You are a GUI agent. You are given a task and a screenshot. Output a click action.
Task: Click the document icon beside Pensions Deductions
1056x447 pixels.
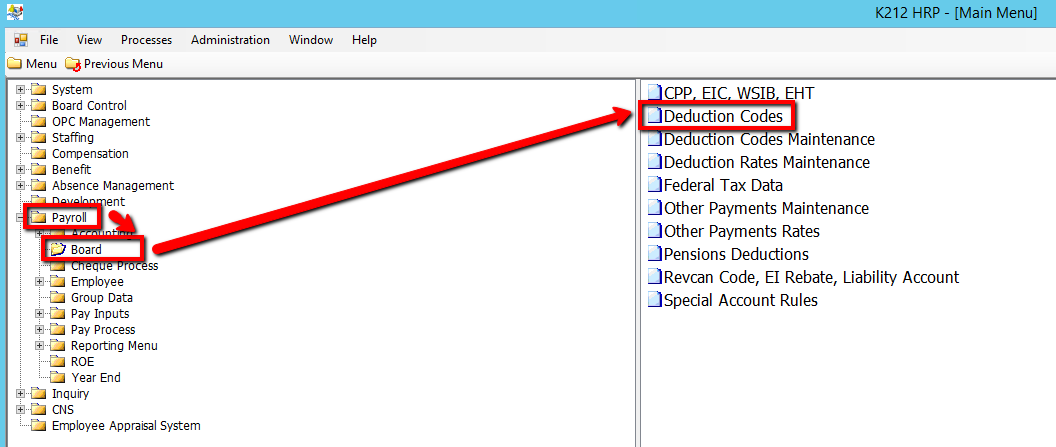654,254
